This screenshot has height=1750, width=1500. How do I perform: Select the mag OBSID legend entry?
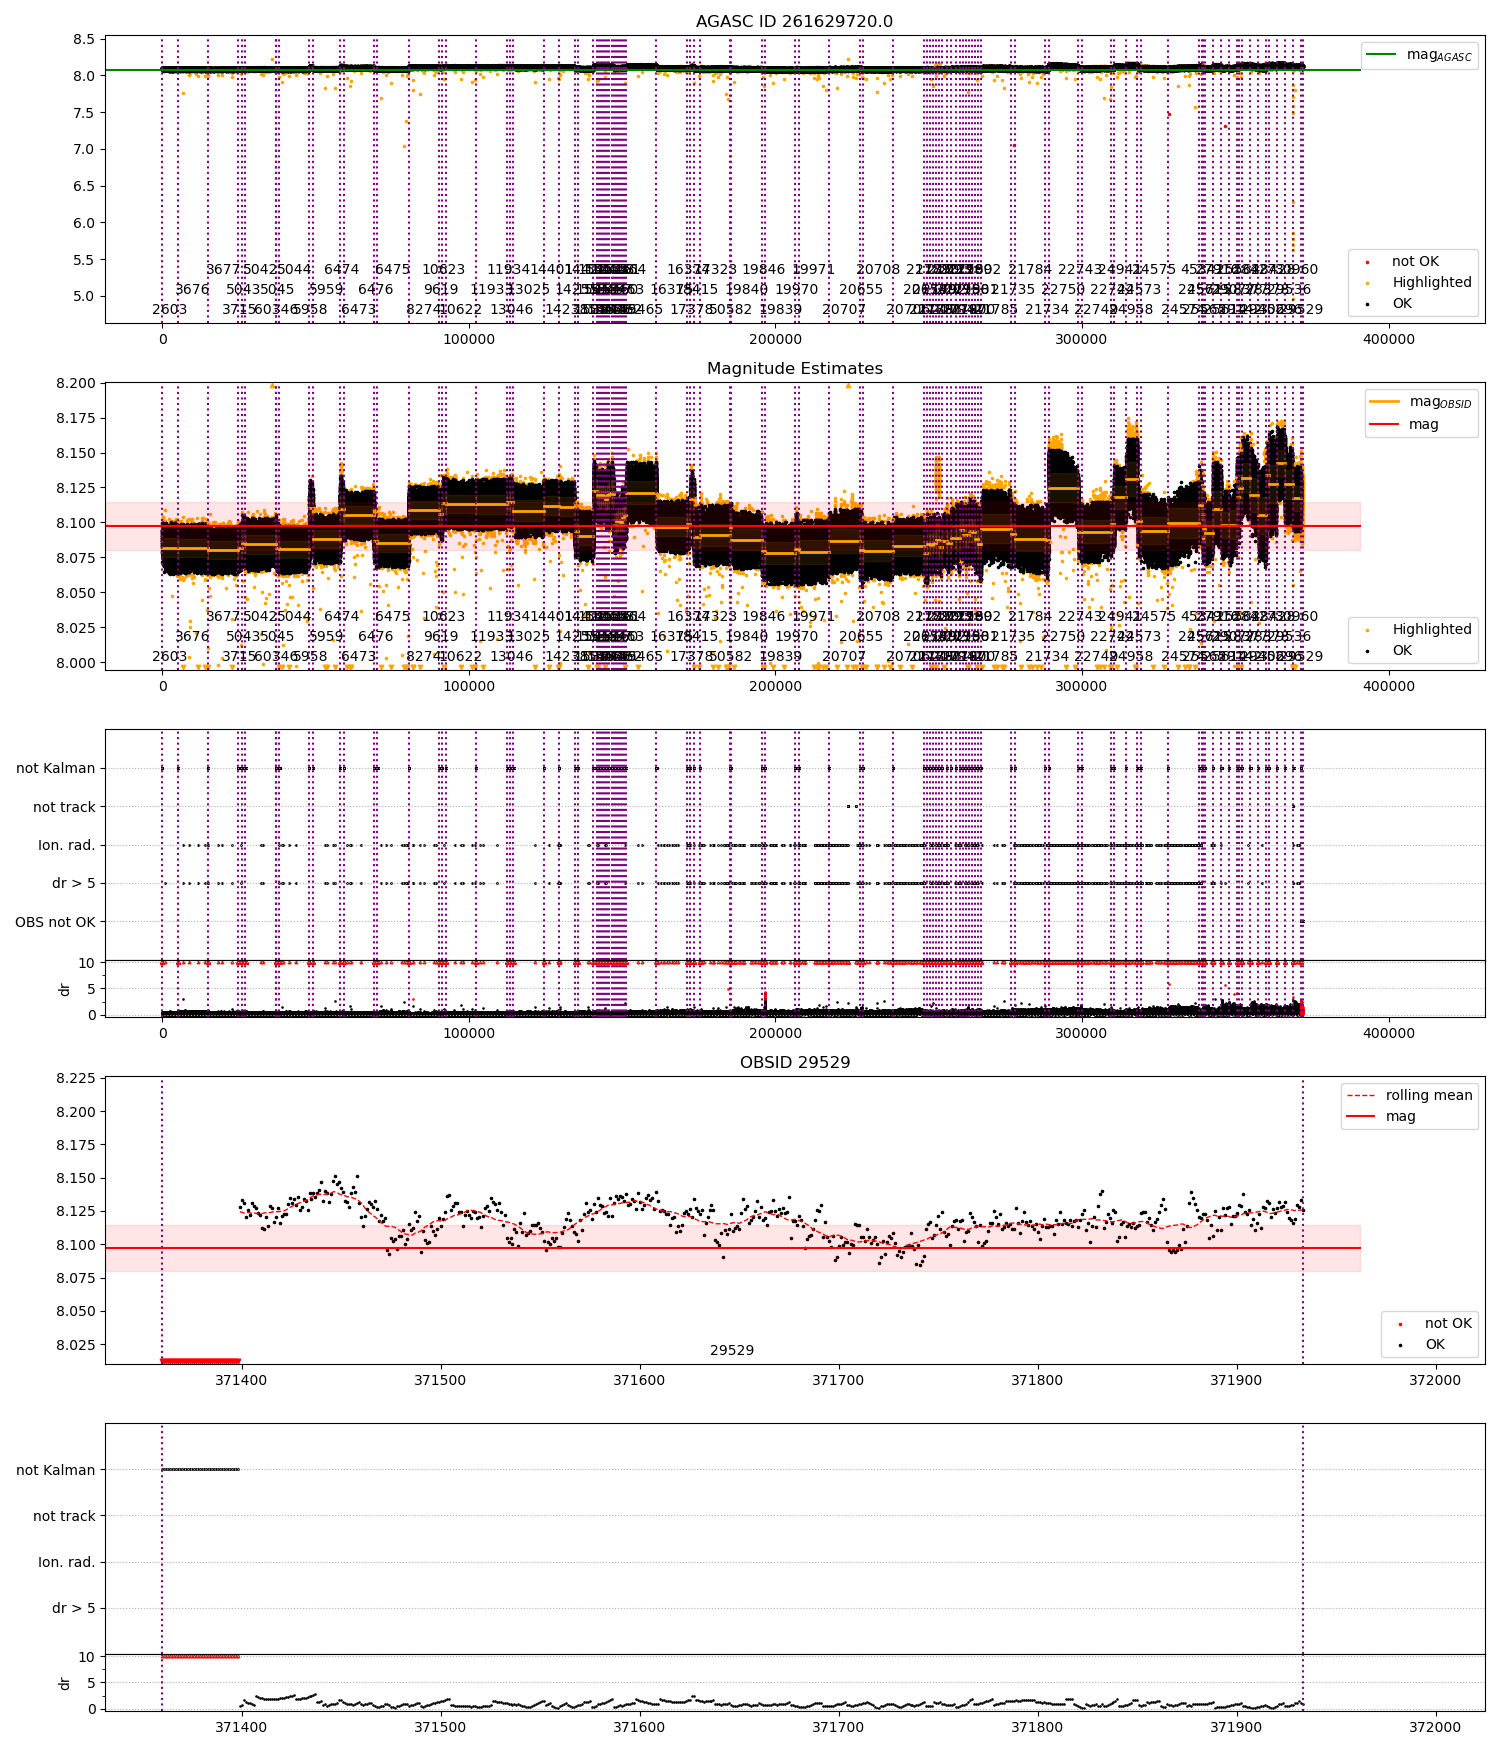(1420, 402)
